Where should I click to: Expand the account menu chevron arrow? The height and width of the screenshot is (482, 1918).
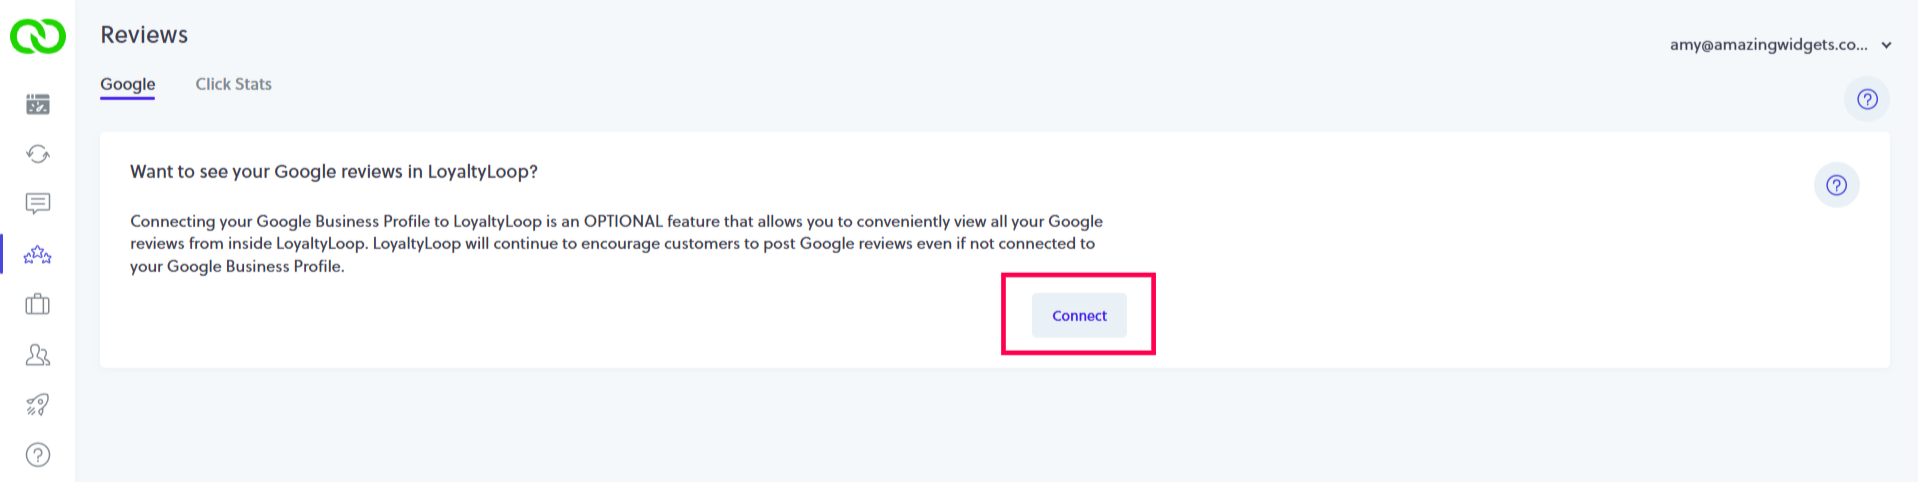click(x=1886, y=45)
